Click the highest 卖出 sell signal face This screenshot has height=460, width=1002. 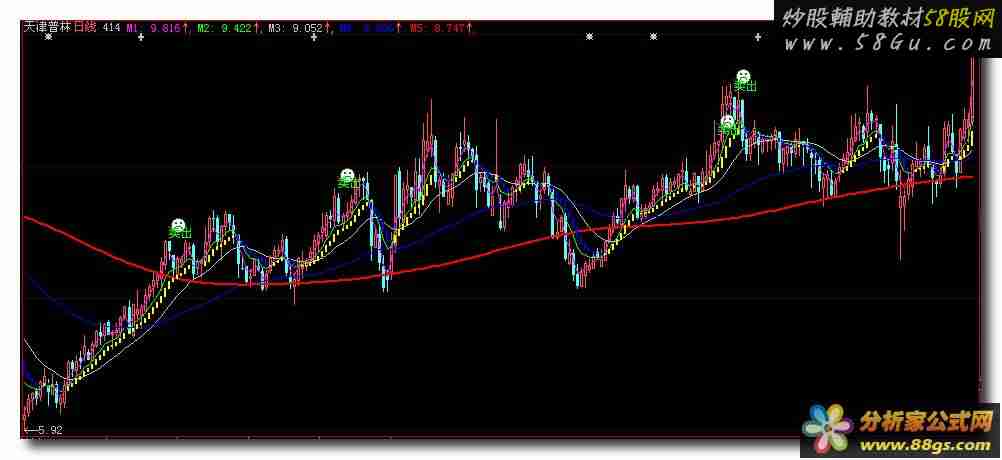click(x=743, y=76)
